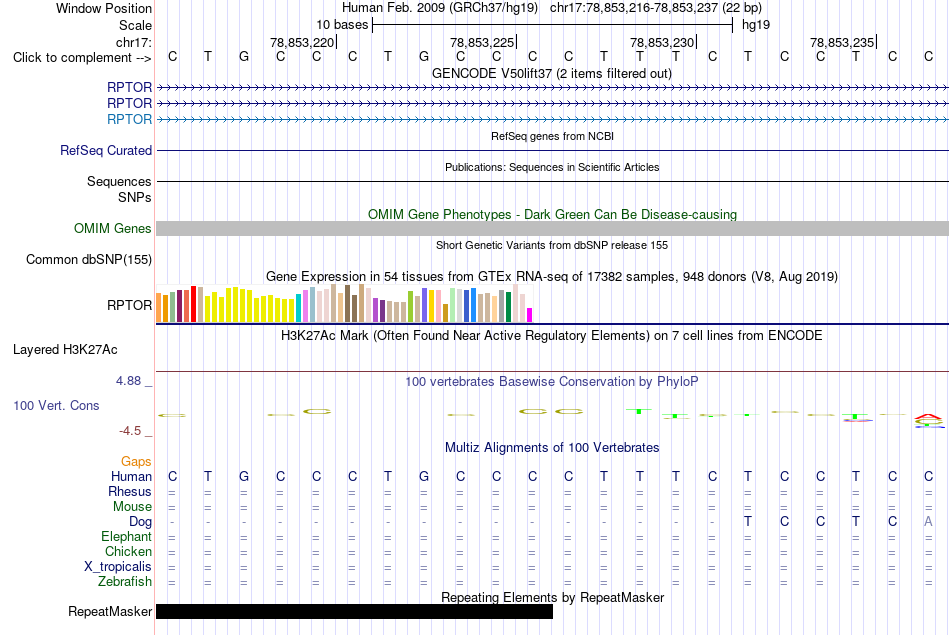Image resolution: width=950 pixels, height=635 pixels.
Task: Open the 'Click to complement' sequence label
Action: [82, 58]
